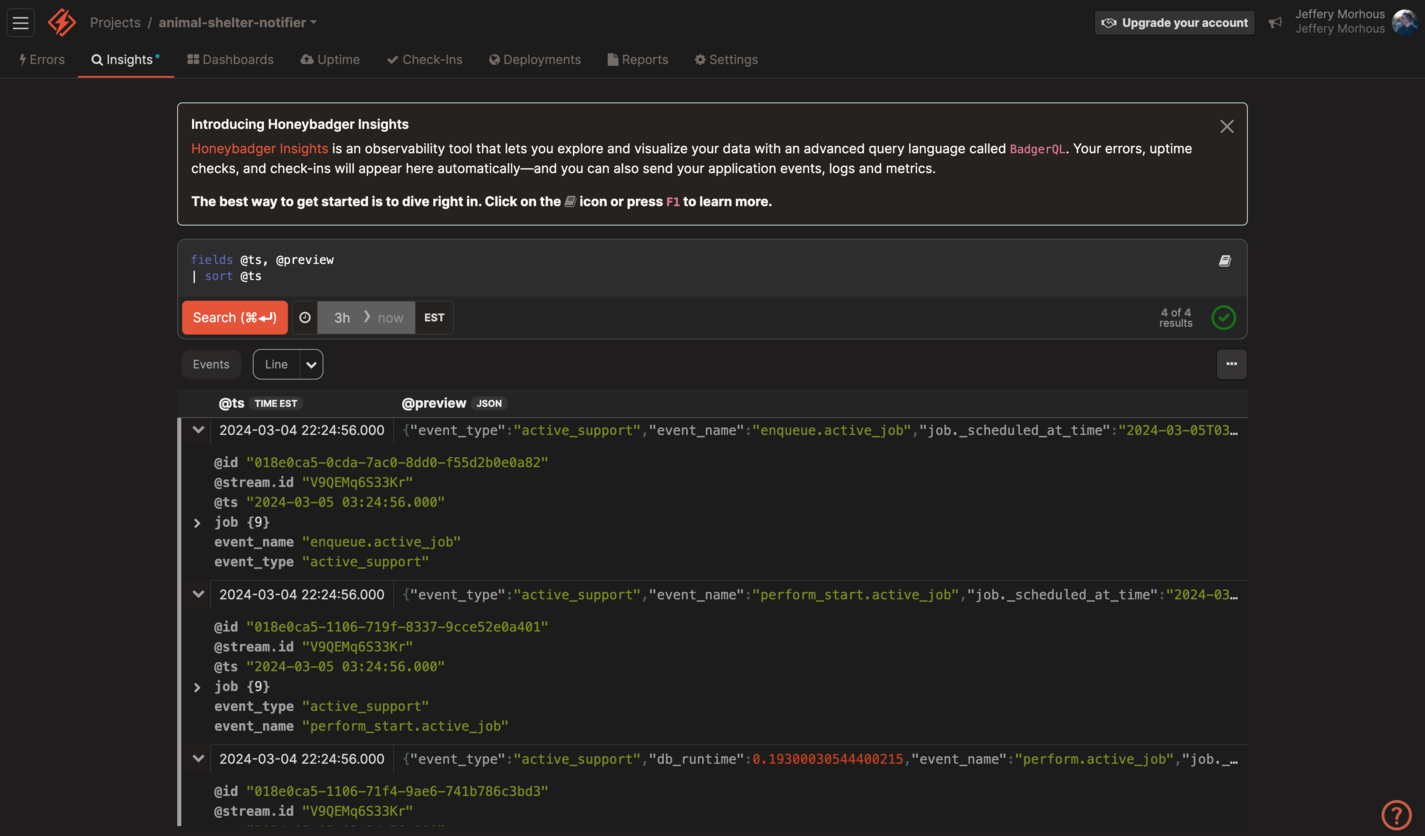Click the @preview column header
Image resolution: width=1425 pixels, height=836 pixels.
click(434, 403)
